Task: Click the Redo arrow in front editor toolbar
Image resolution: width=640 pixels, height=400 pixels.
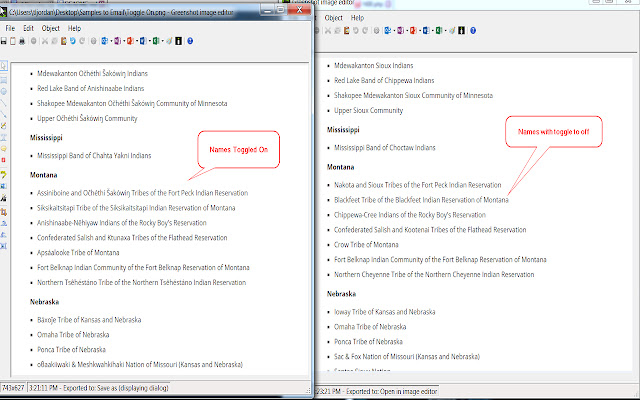Action: click(x=82, y=41)
